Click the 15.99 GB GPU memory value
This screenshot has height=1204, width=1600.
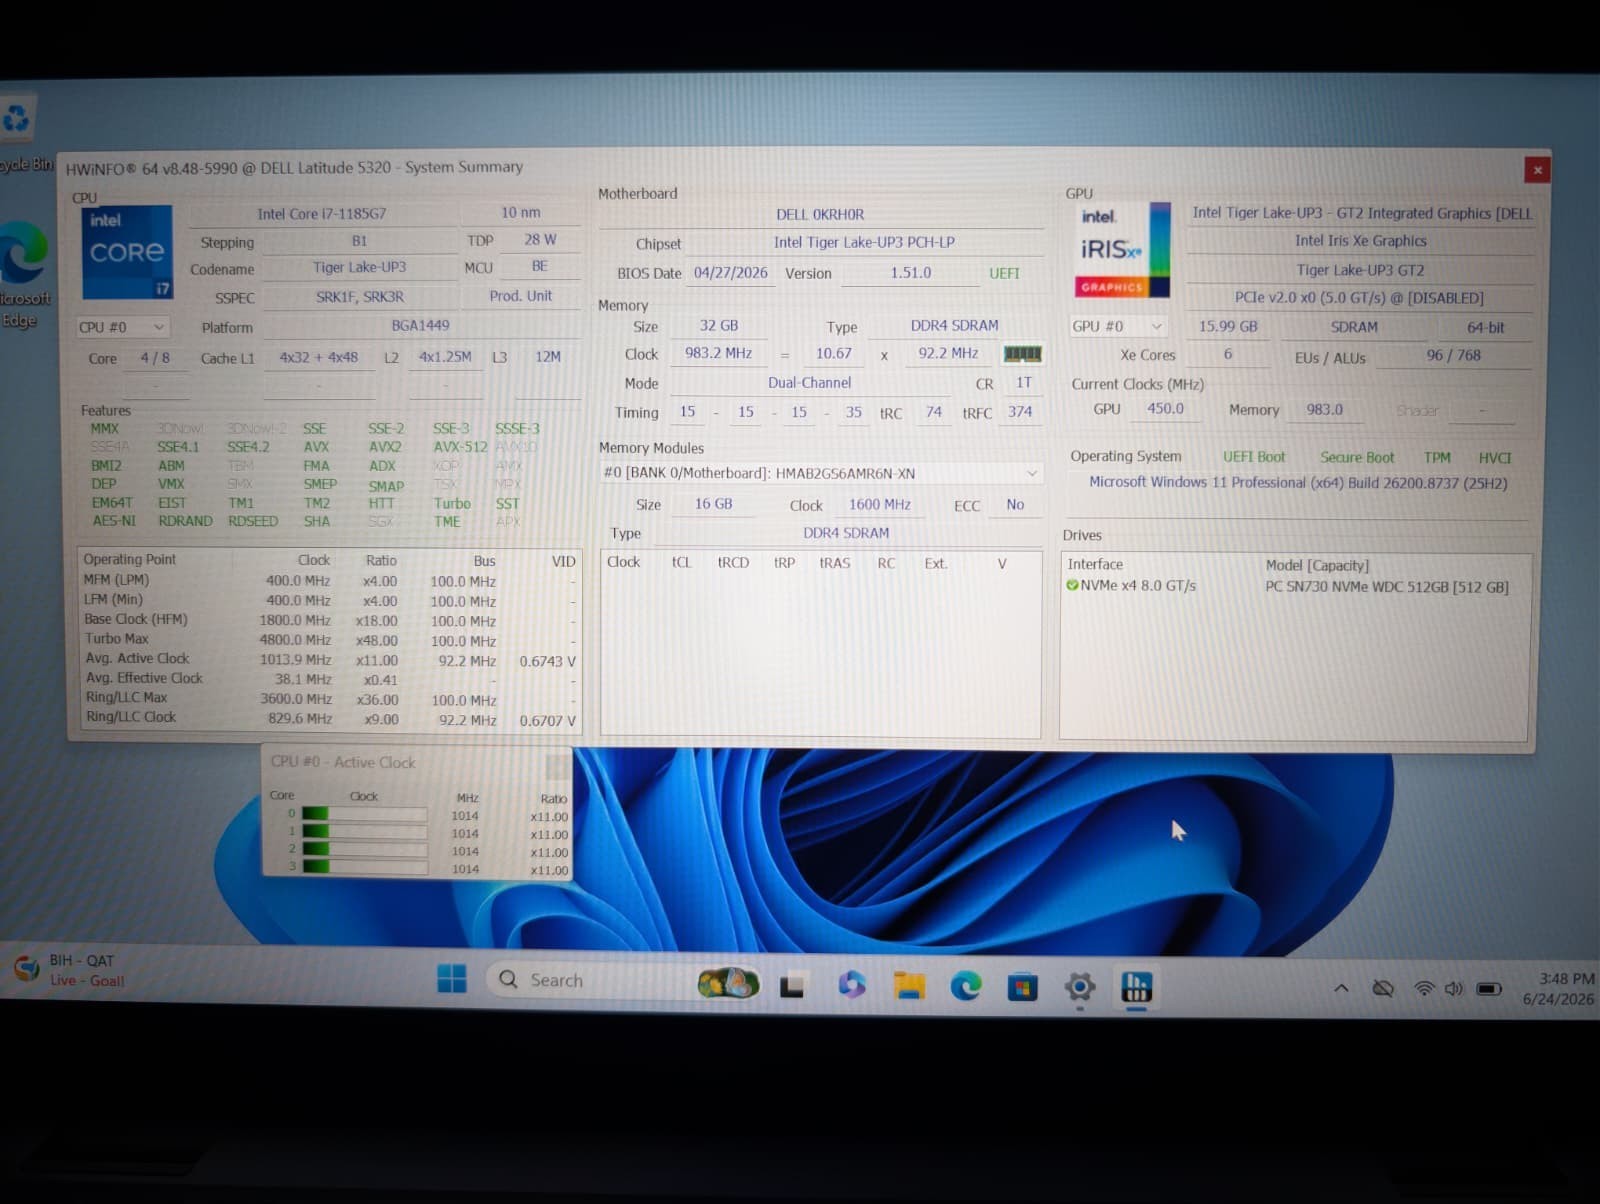coord(1228,326)
